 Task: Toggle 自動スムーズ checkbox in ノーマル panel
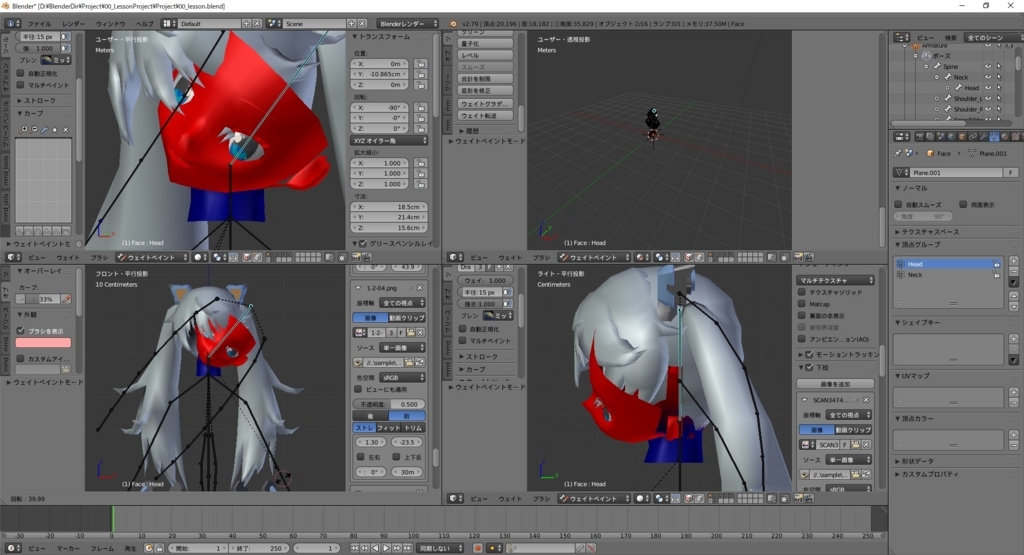899,204
